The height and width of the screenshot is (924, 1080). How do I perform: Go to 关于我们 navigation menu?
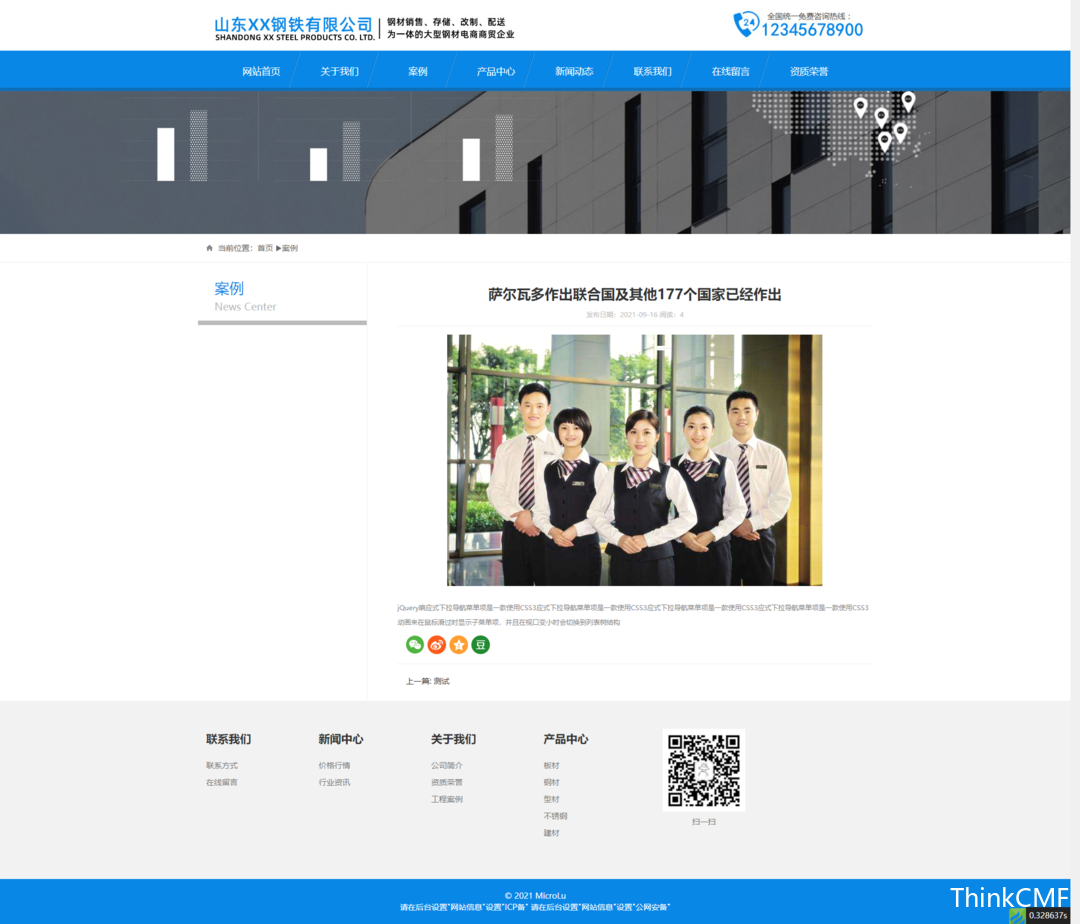[x=339, y=71]
